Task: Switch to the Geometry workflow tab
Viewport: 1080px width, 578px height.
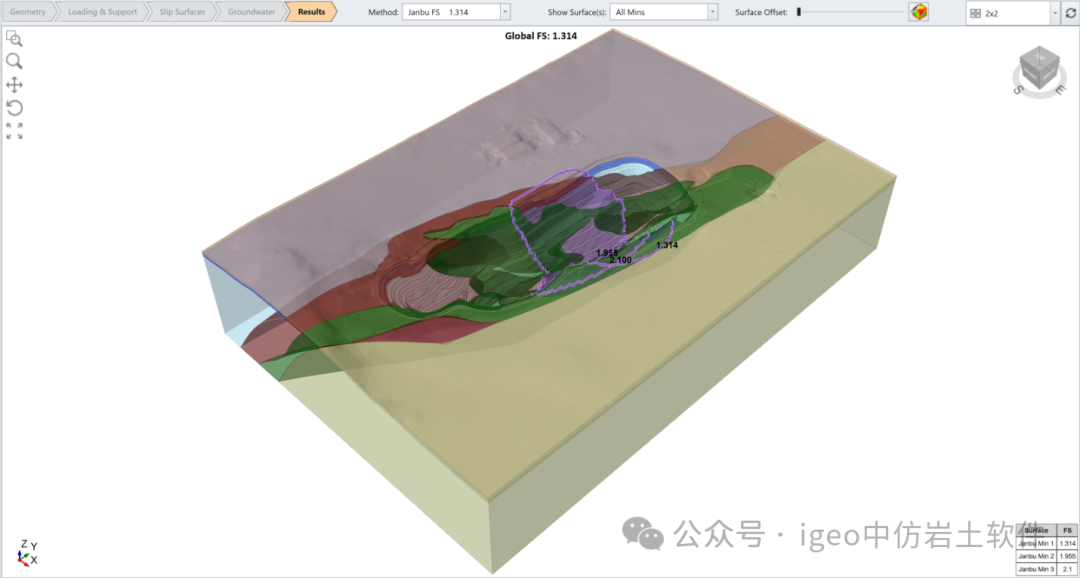Action: 27,12
